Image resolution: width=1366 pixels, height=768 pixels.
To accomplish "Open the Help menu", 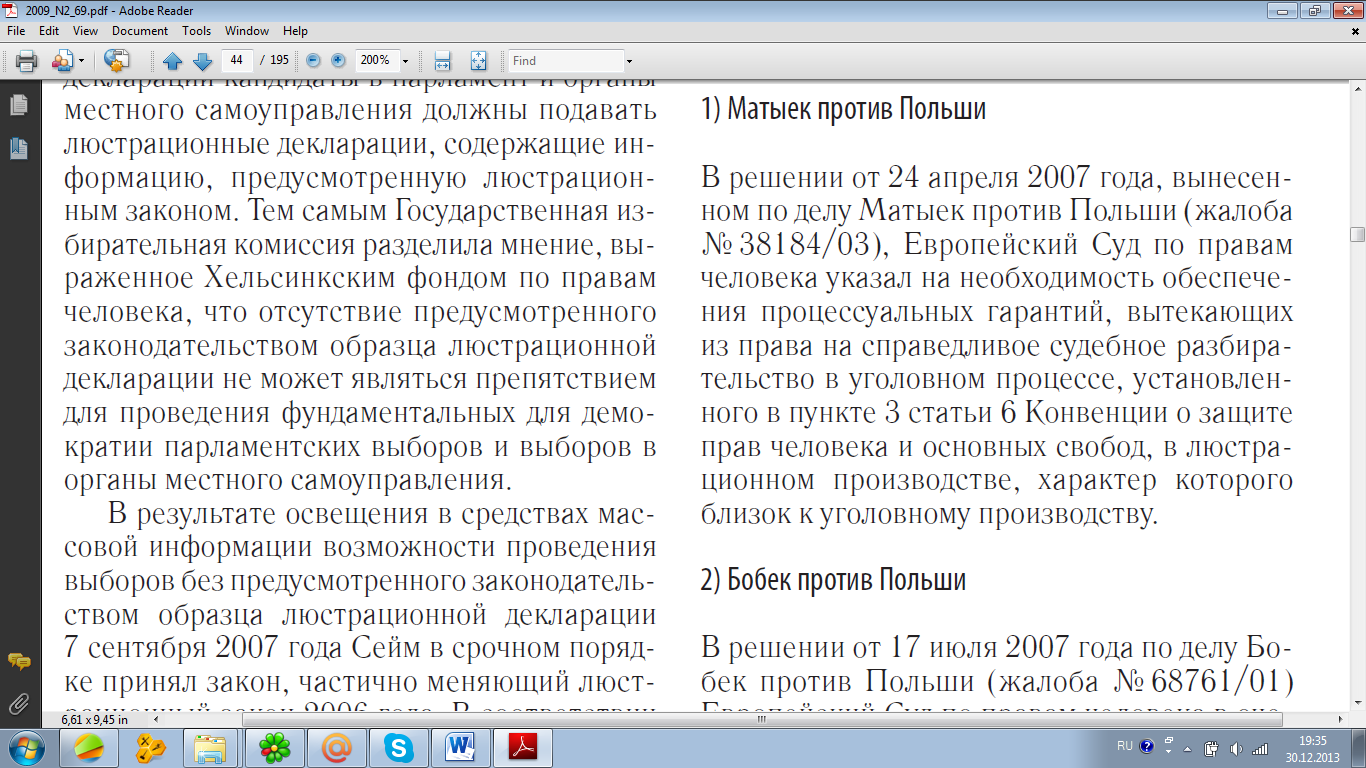I will click(295, 31).
